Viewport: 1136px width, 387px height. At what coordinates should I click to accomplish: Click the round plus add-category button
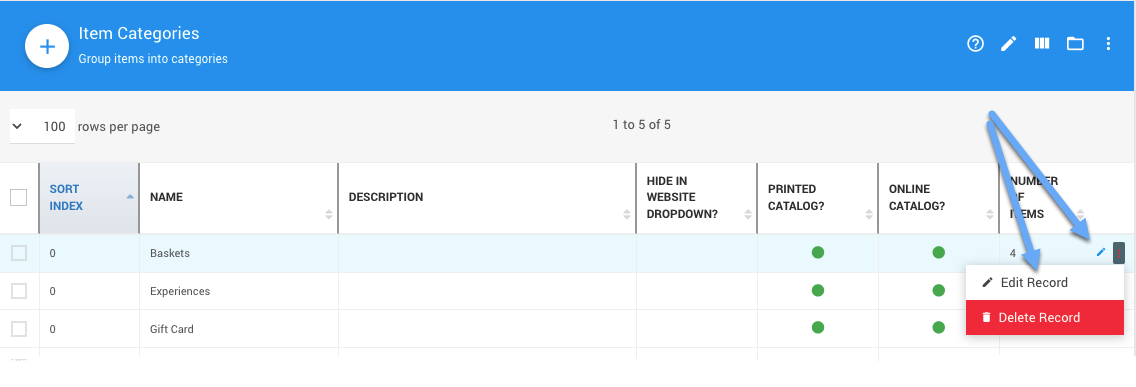click(47, 46)
